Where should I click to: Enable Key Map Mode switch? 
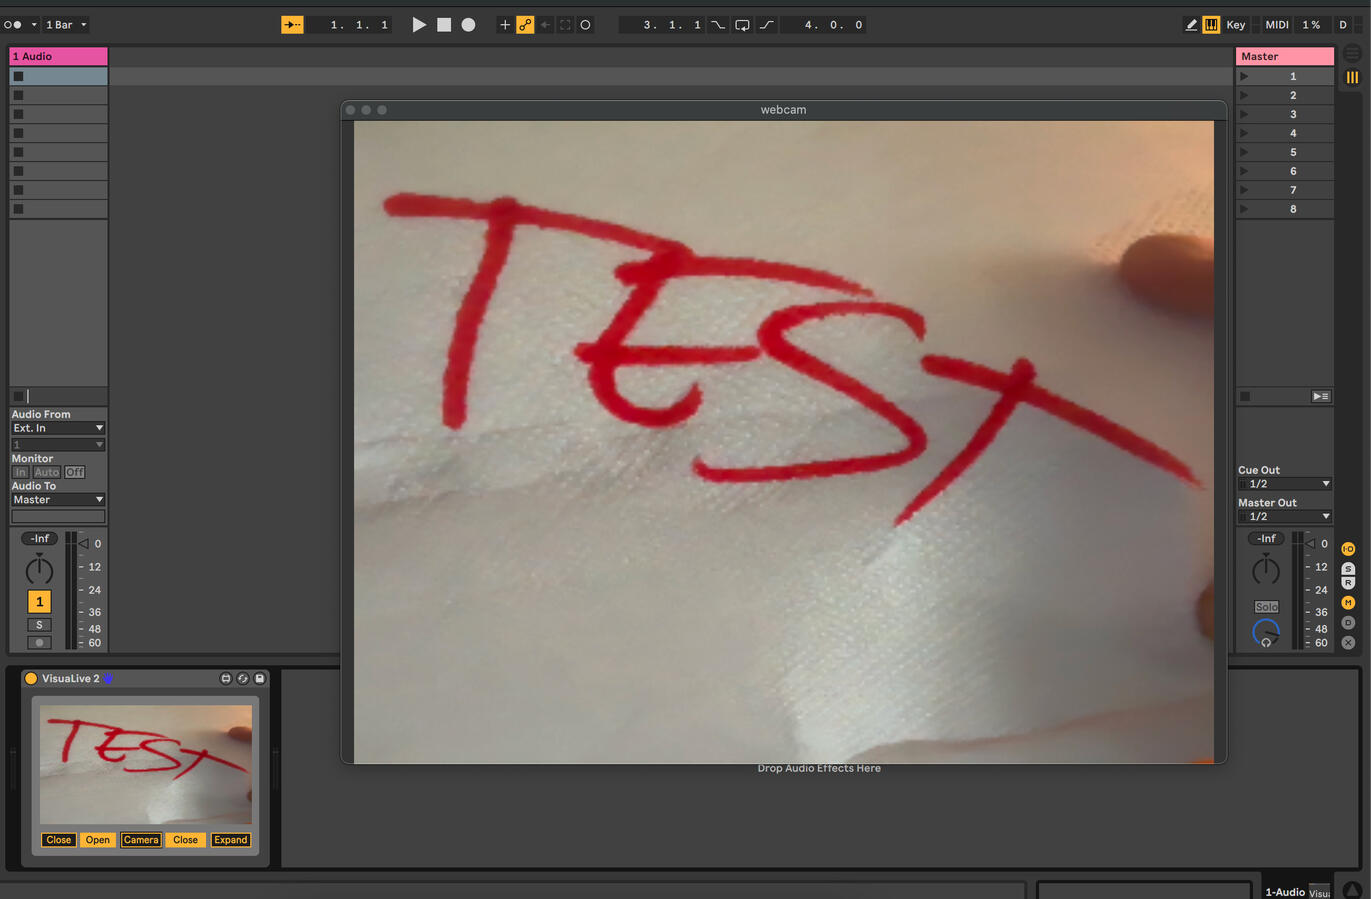coord(1236,25)
